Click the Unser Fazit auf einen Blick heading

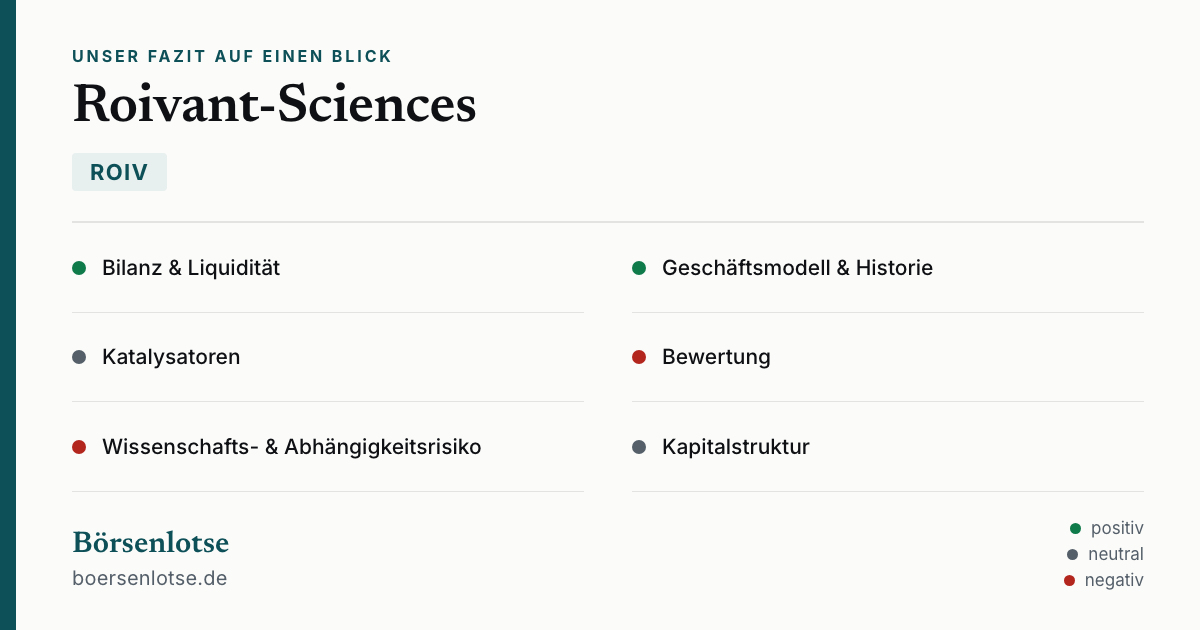(x=232, y=57)
